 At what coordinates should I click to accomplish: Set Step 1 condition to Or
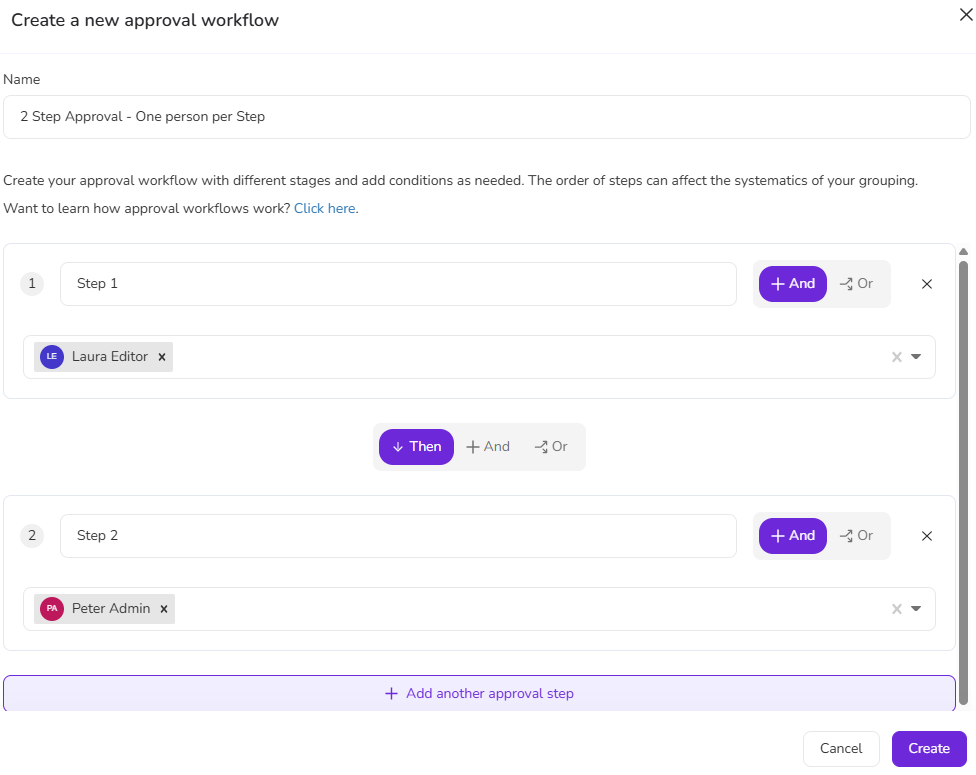click(856, 284)
